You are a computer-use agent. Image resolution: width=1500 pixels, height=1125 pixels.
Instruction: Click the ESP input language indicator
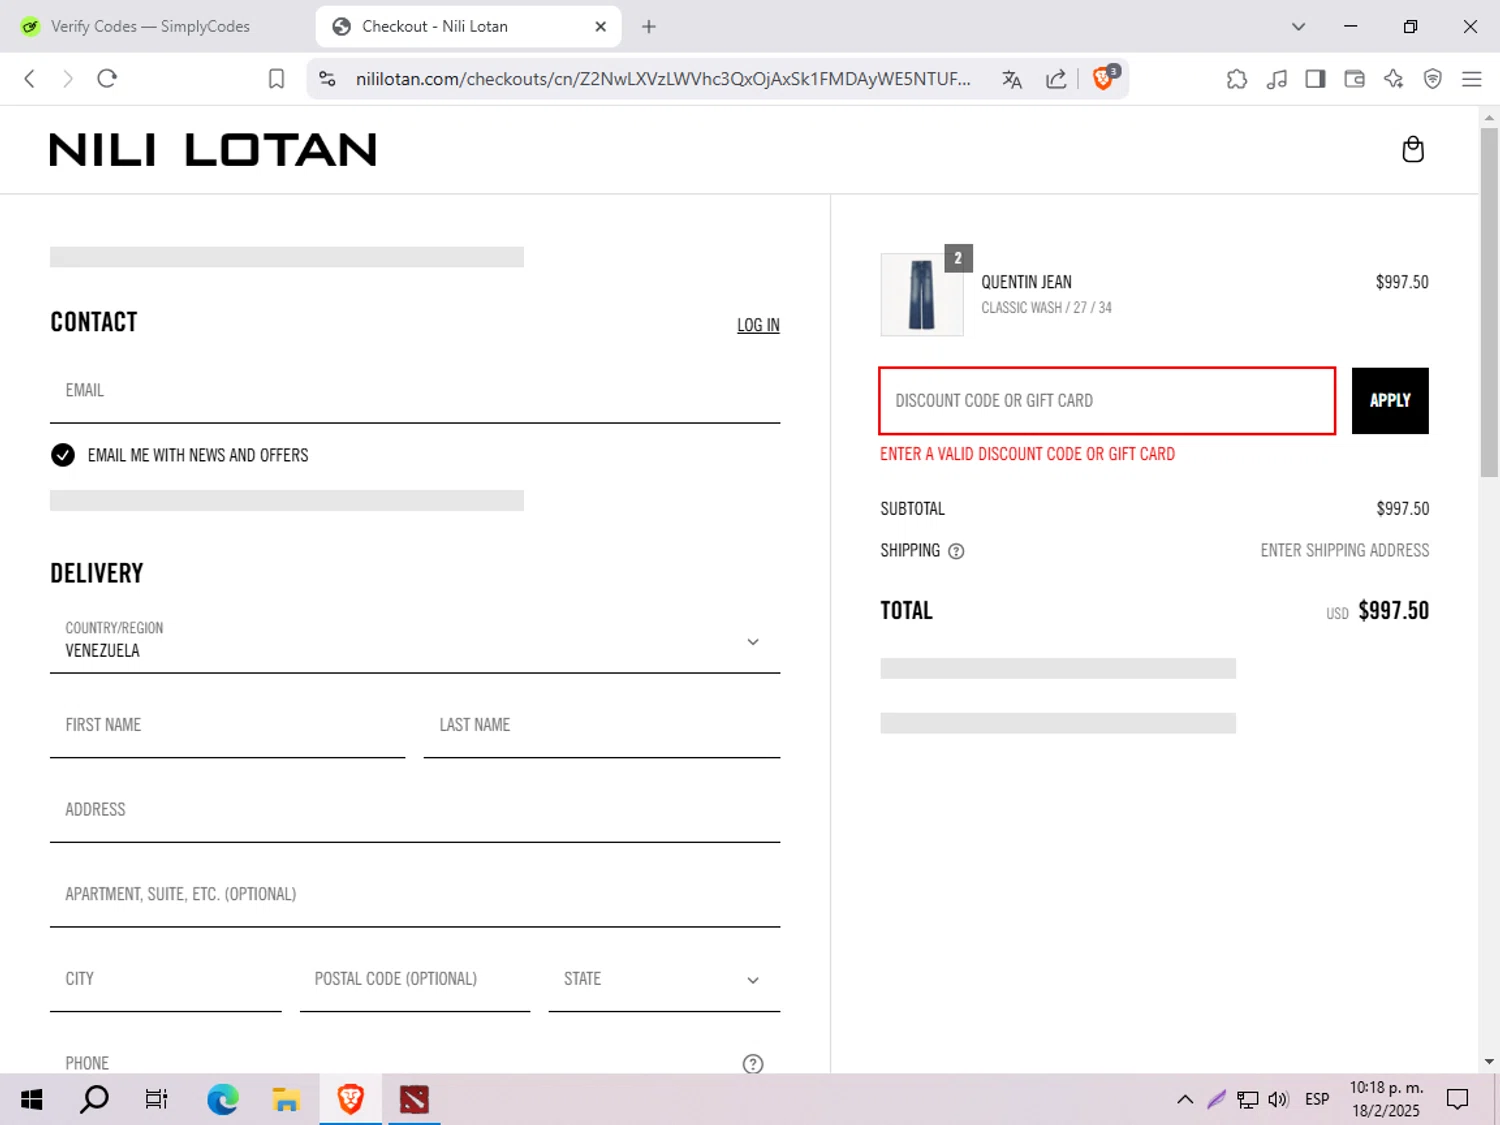coord(1317,1100)
